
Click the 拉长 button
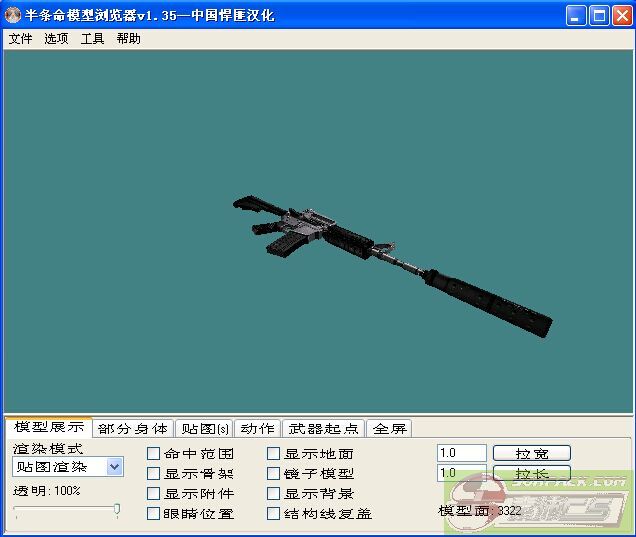531,473
